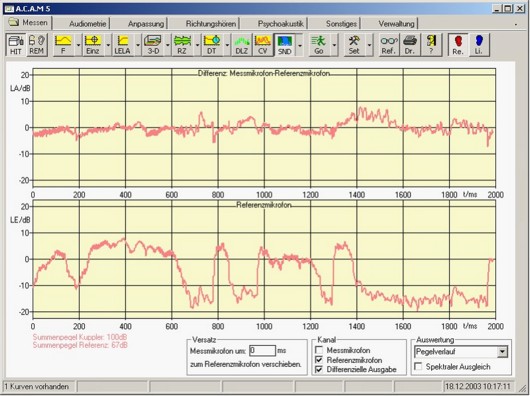Open the Pegelverlauf Auswertung combo box
530x396 pixels.
(x=461, y=352)
